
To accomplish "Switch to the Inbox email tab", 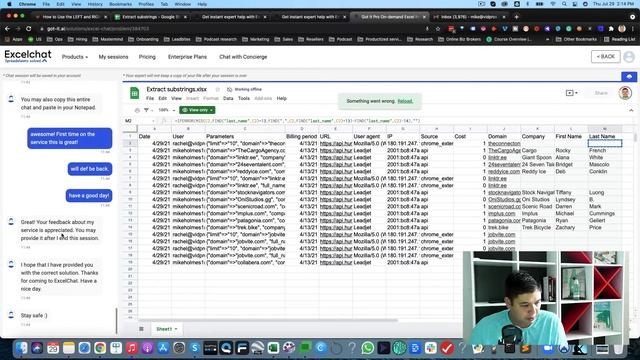I will click(469, 17).
